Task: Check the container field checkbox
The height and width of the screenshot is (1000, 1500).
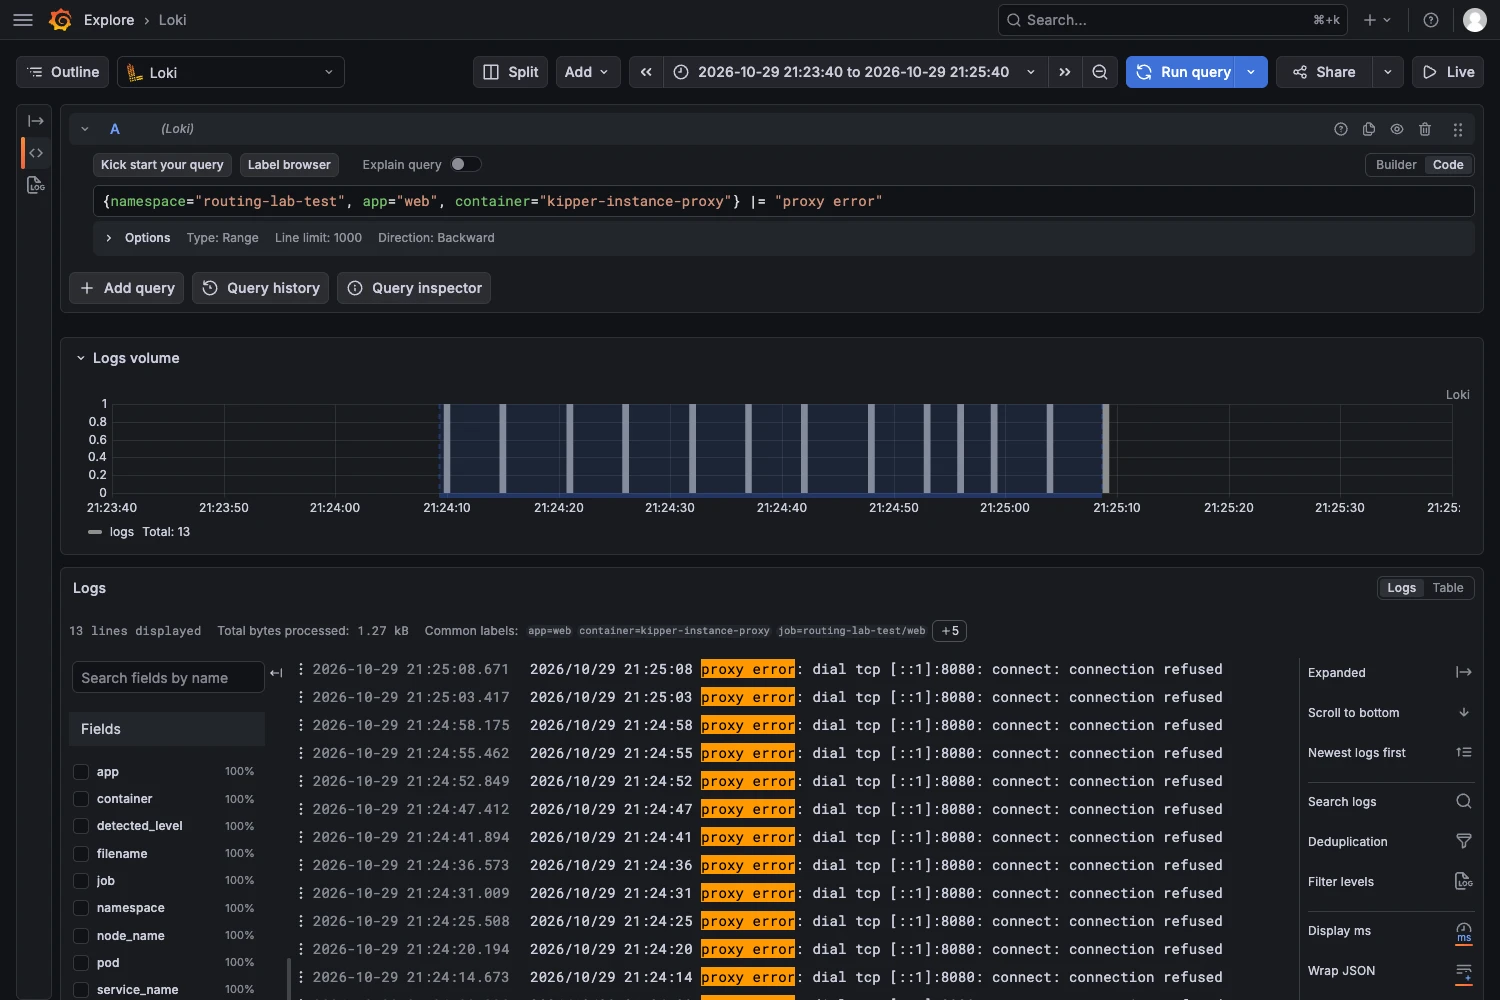Action: 81,799
